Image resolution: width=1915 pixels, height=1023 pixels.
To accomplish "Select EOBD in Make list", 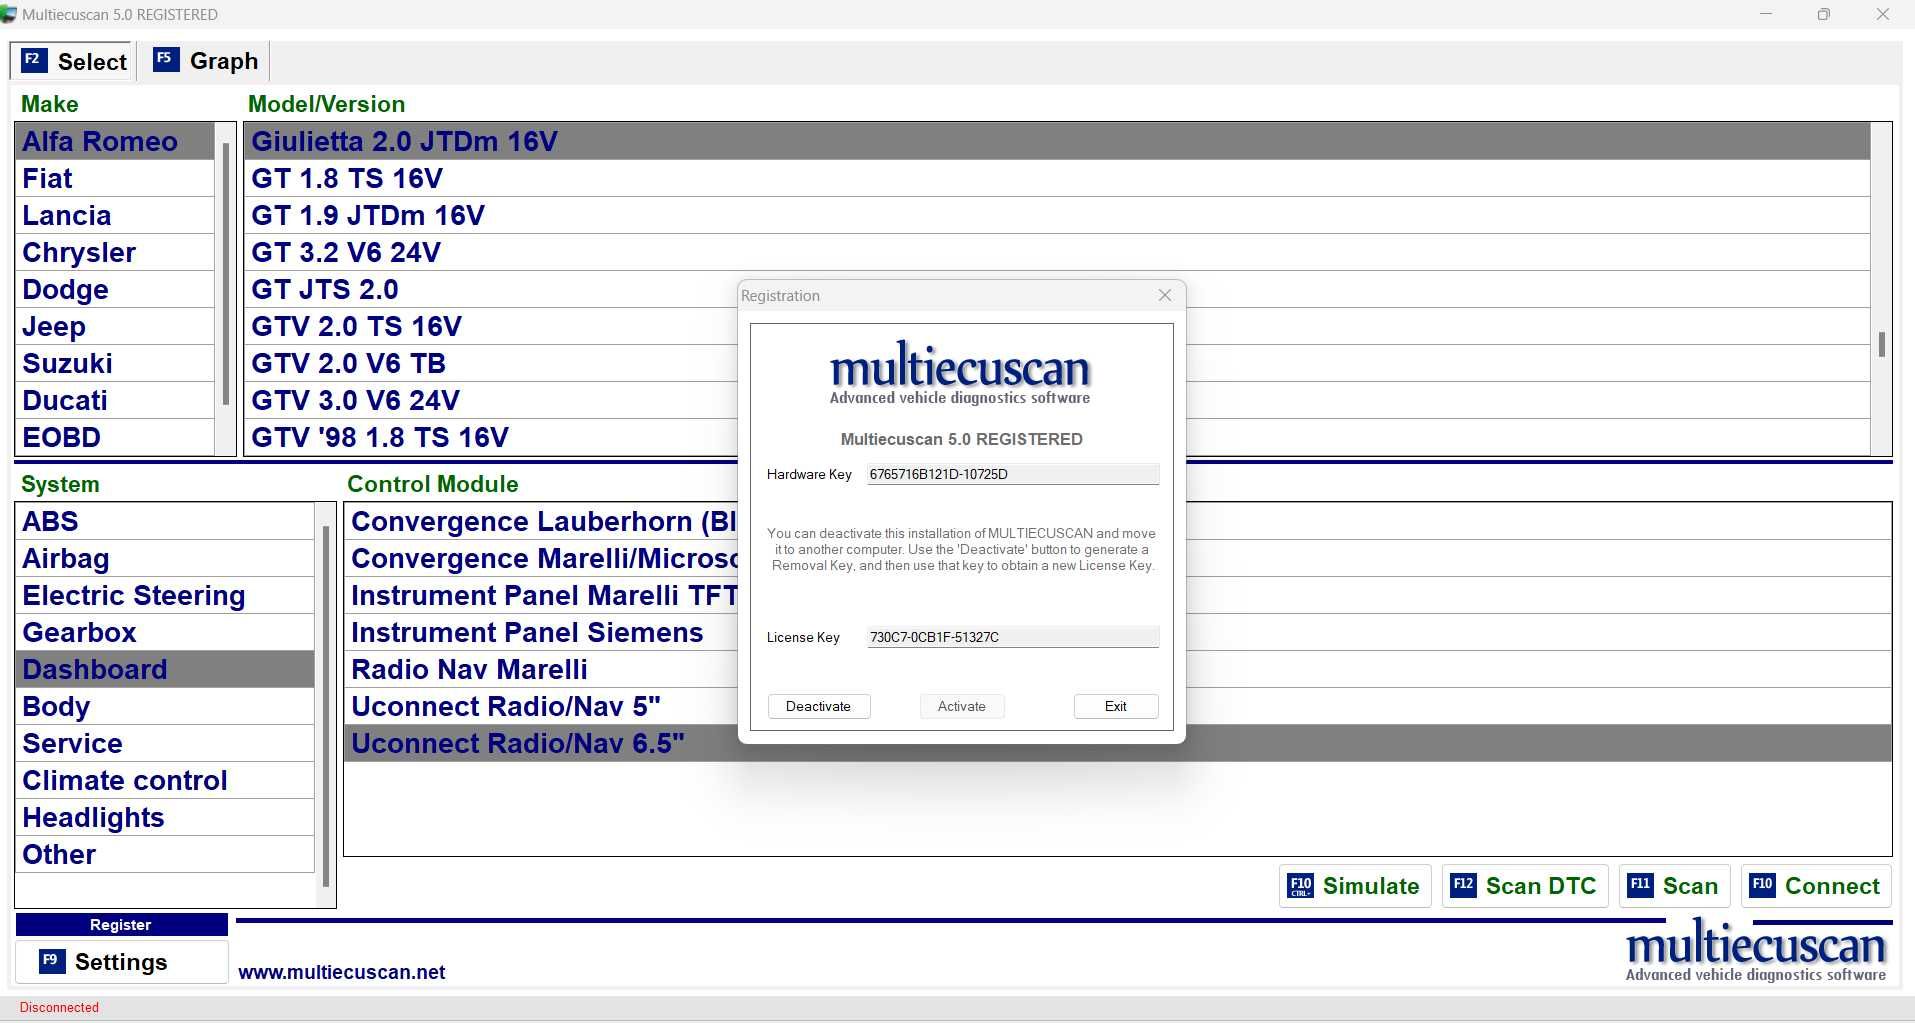I will coord(115,437).
